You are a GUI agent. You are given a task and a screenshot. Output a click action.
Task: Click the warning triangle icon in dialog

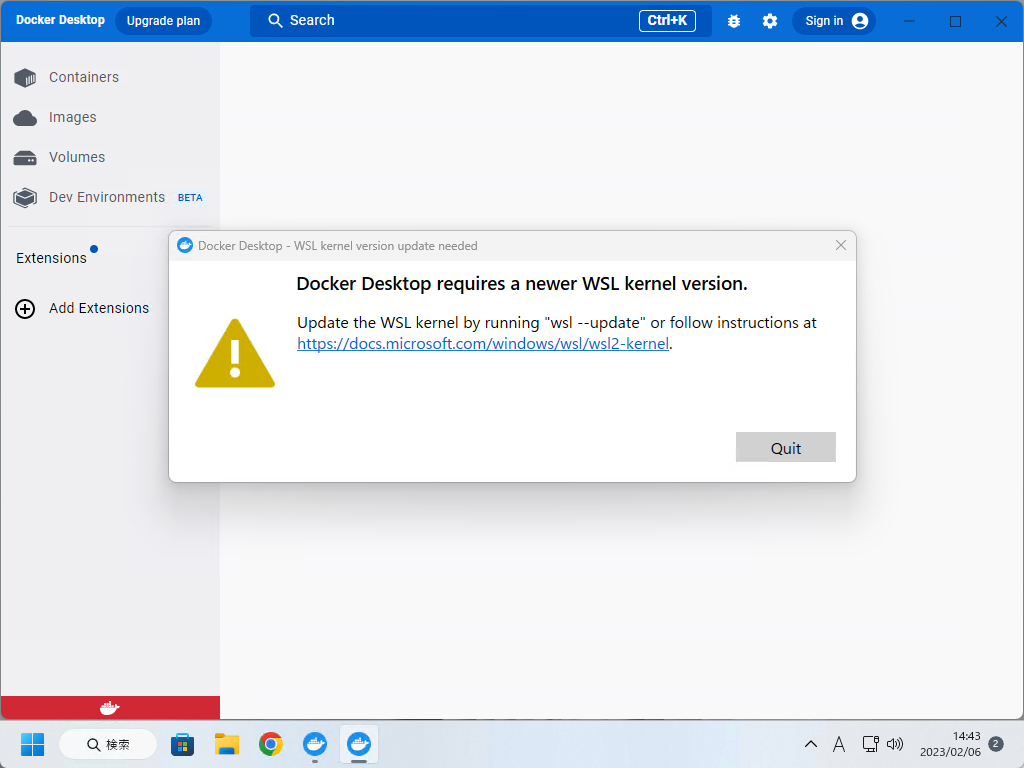tap(235, 353)
